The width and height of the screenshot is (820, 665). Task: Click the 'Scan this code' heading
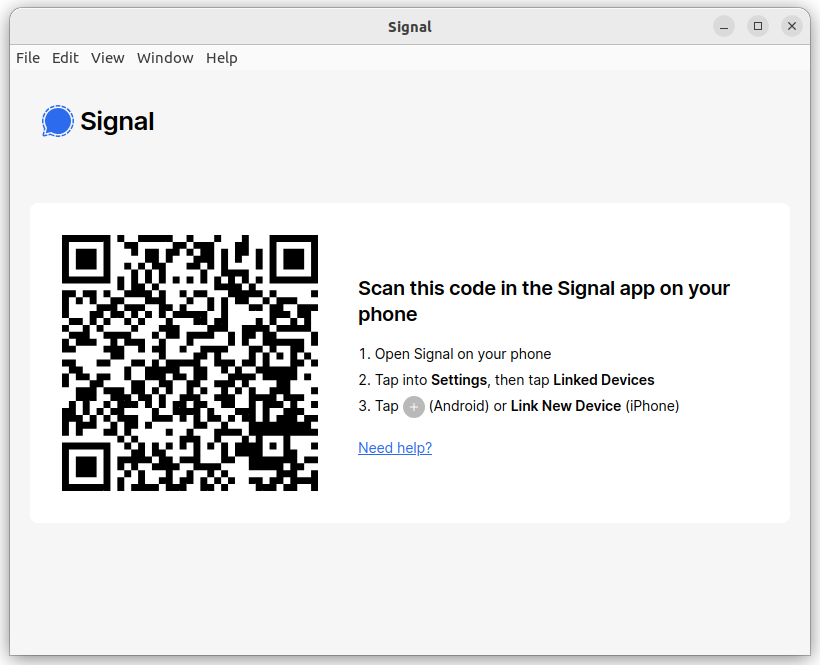click(x=544, y=301)
